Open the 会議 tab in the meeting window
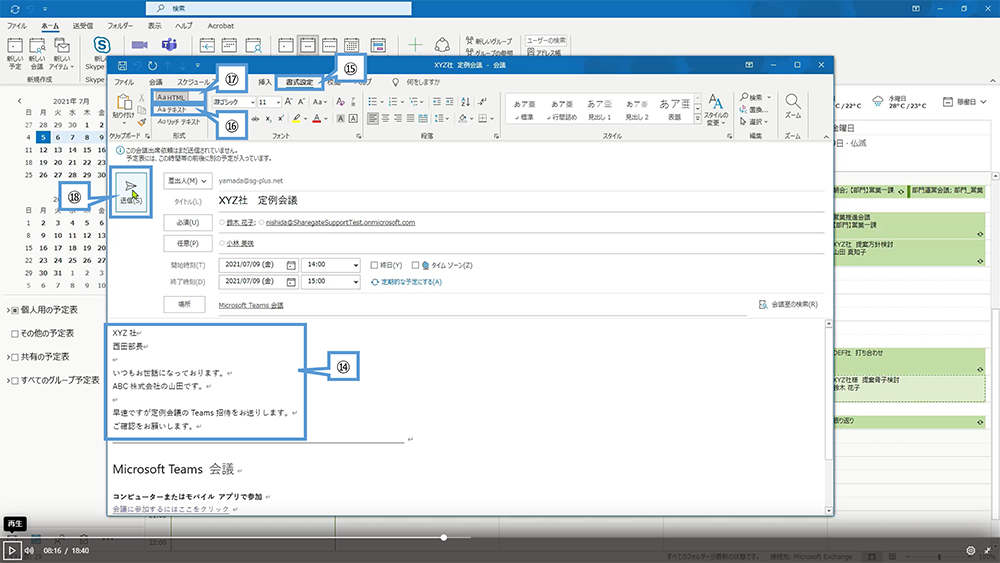This screenshot has height=563, width=1000. pyautogui.click(x=156, y=82)
